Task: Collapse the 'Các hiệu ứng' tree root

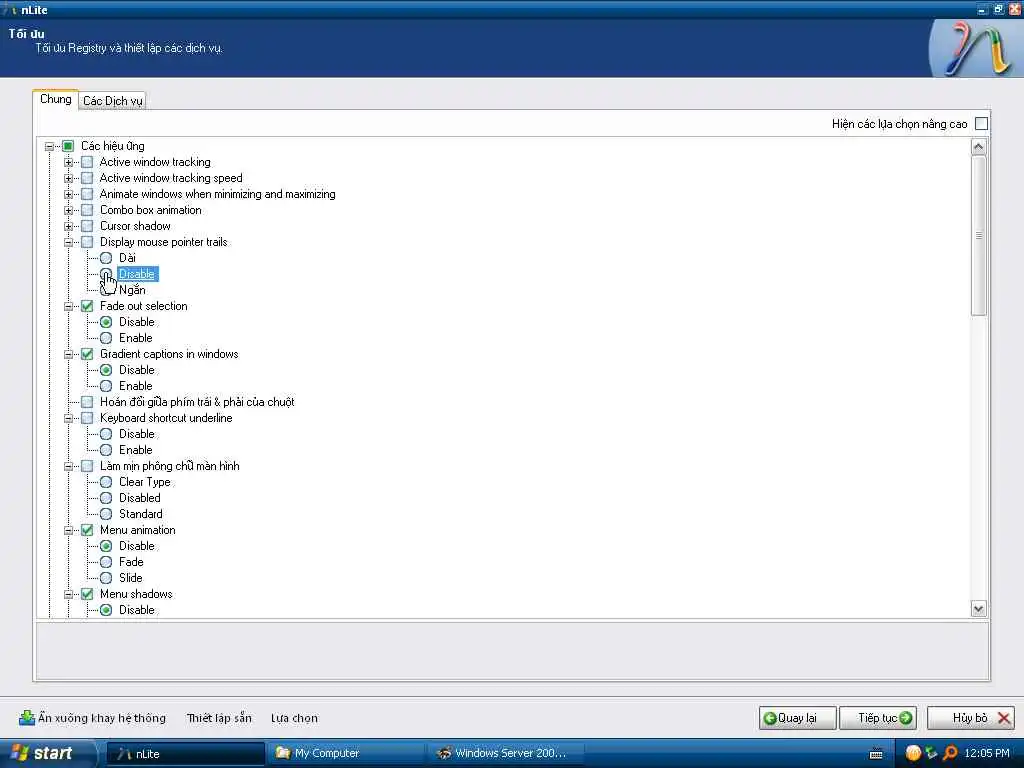Action: [49, 146]
